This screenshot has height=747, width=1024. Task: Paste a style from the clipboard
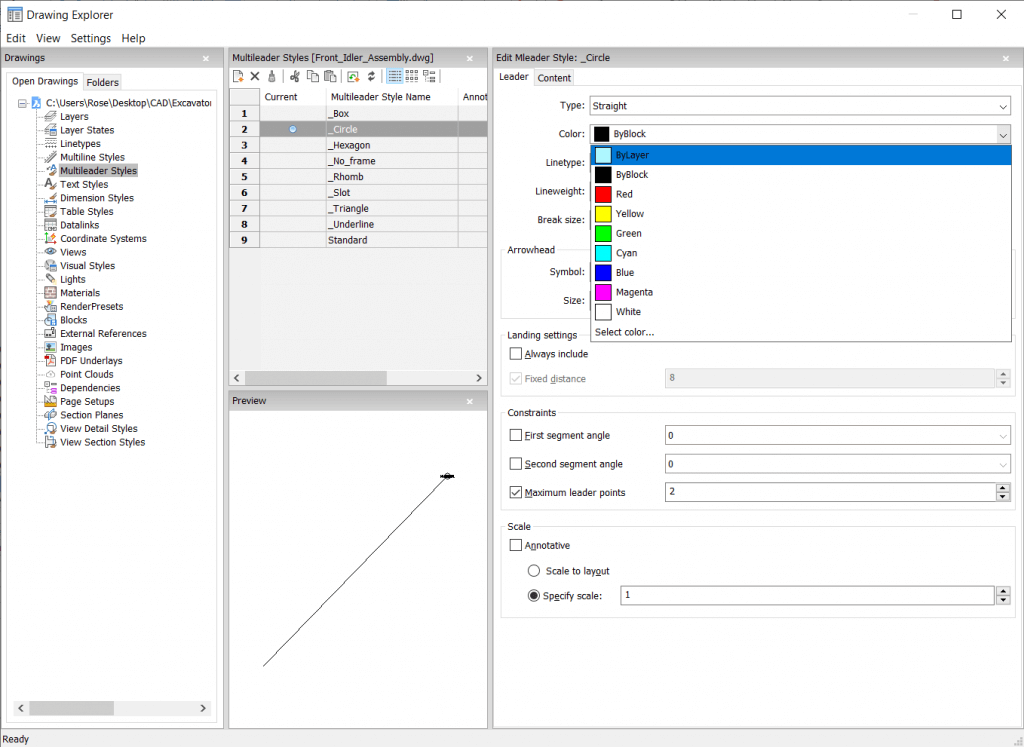331,76
